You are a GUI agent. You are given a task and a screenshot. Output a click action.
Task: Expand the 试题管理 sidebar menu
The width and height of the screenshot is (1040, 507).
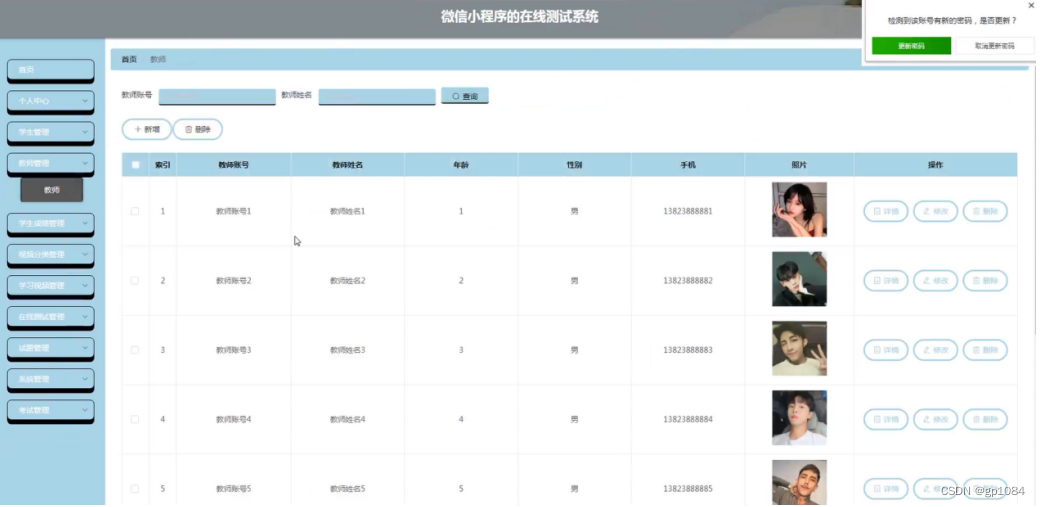coord(50,348)
